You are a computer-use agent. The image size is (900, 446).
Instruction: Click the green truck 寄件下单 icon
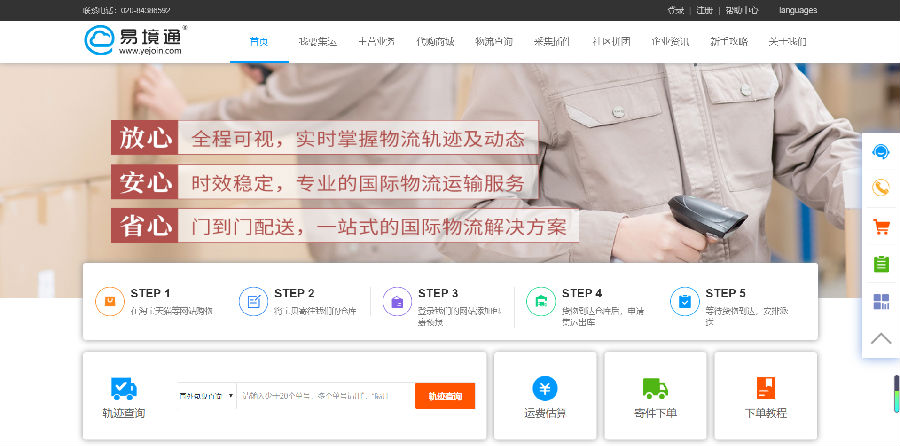655,388
